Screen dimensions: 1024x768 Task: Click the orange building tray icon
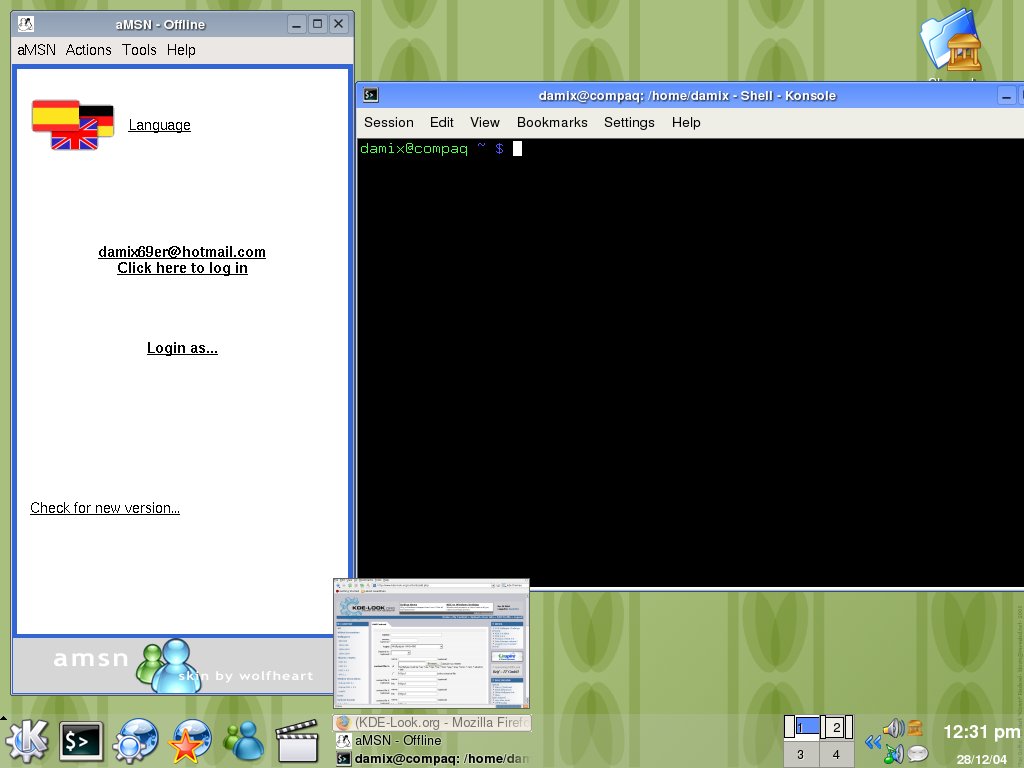(916, 727)
